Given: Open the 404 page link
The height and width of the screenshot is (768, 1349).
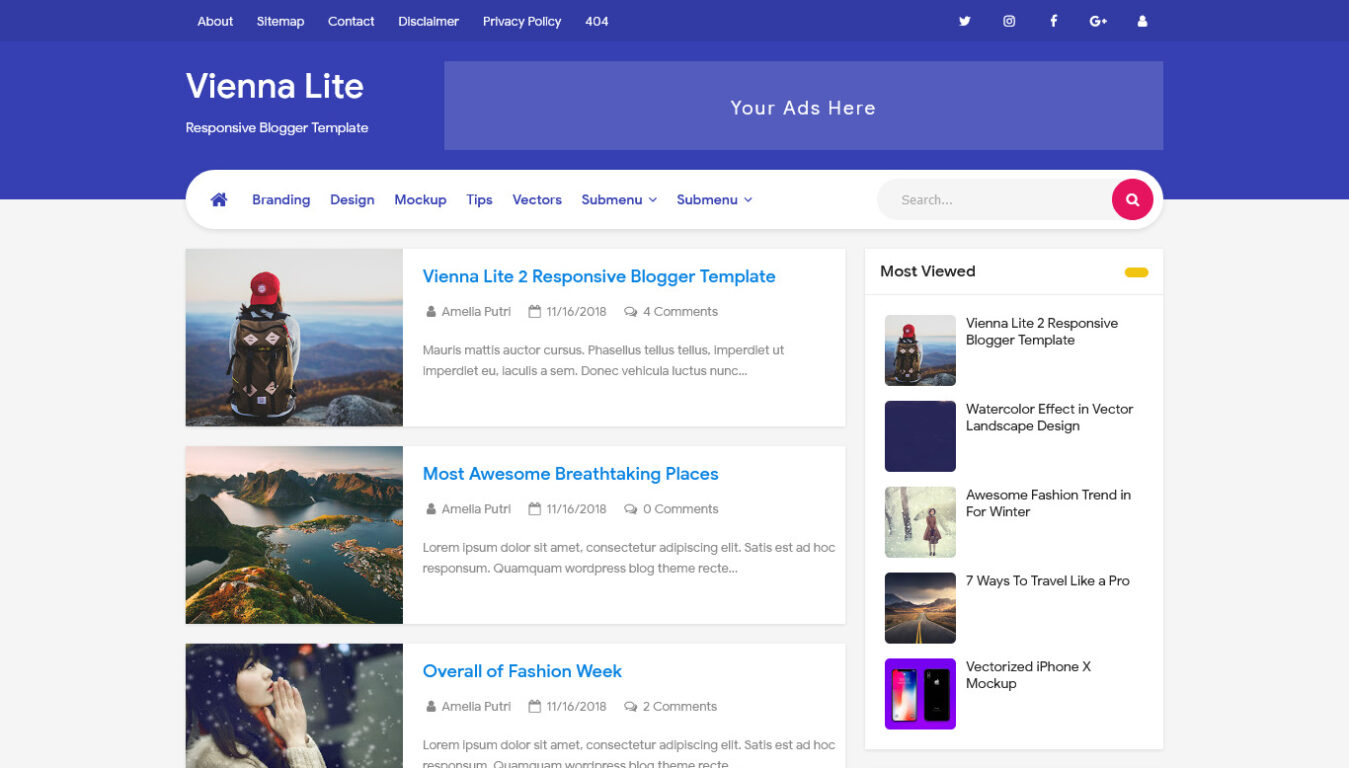Looking at the screenshot, I should [x=597, y=21].
